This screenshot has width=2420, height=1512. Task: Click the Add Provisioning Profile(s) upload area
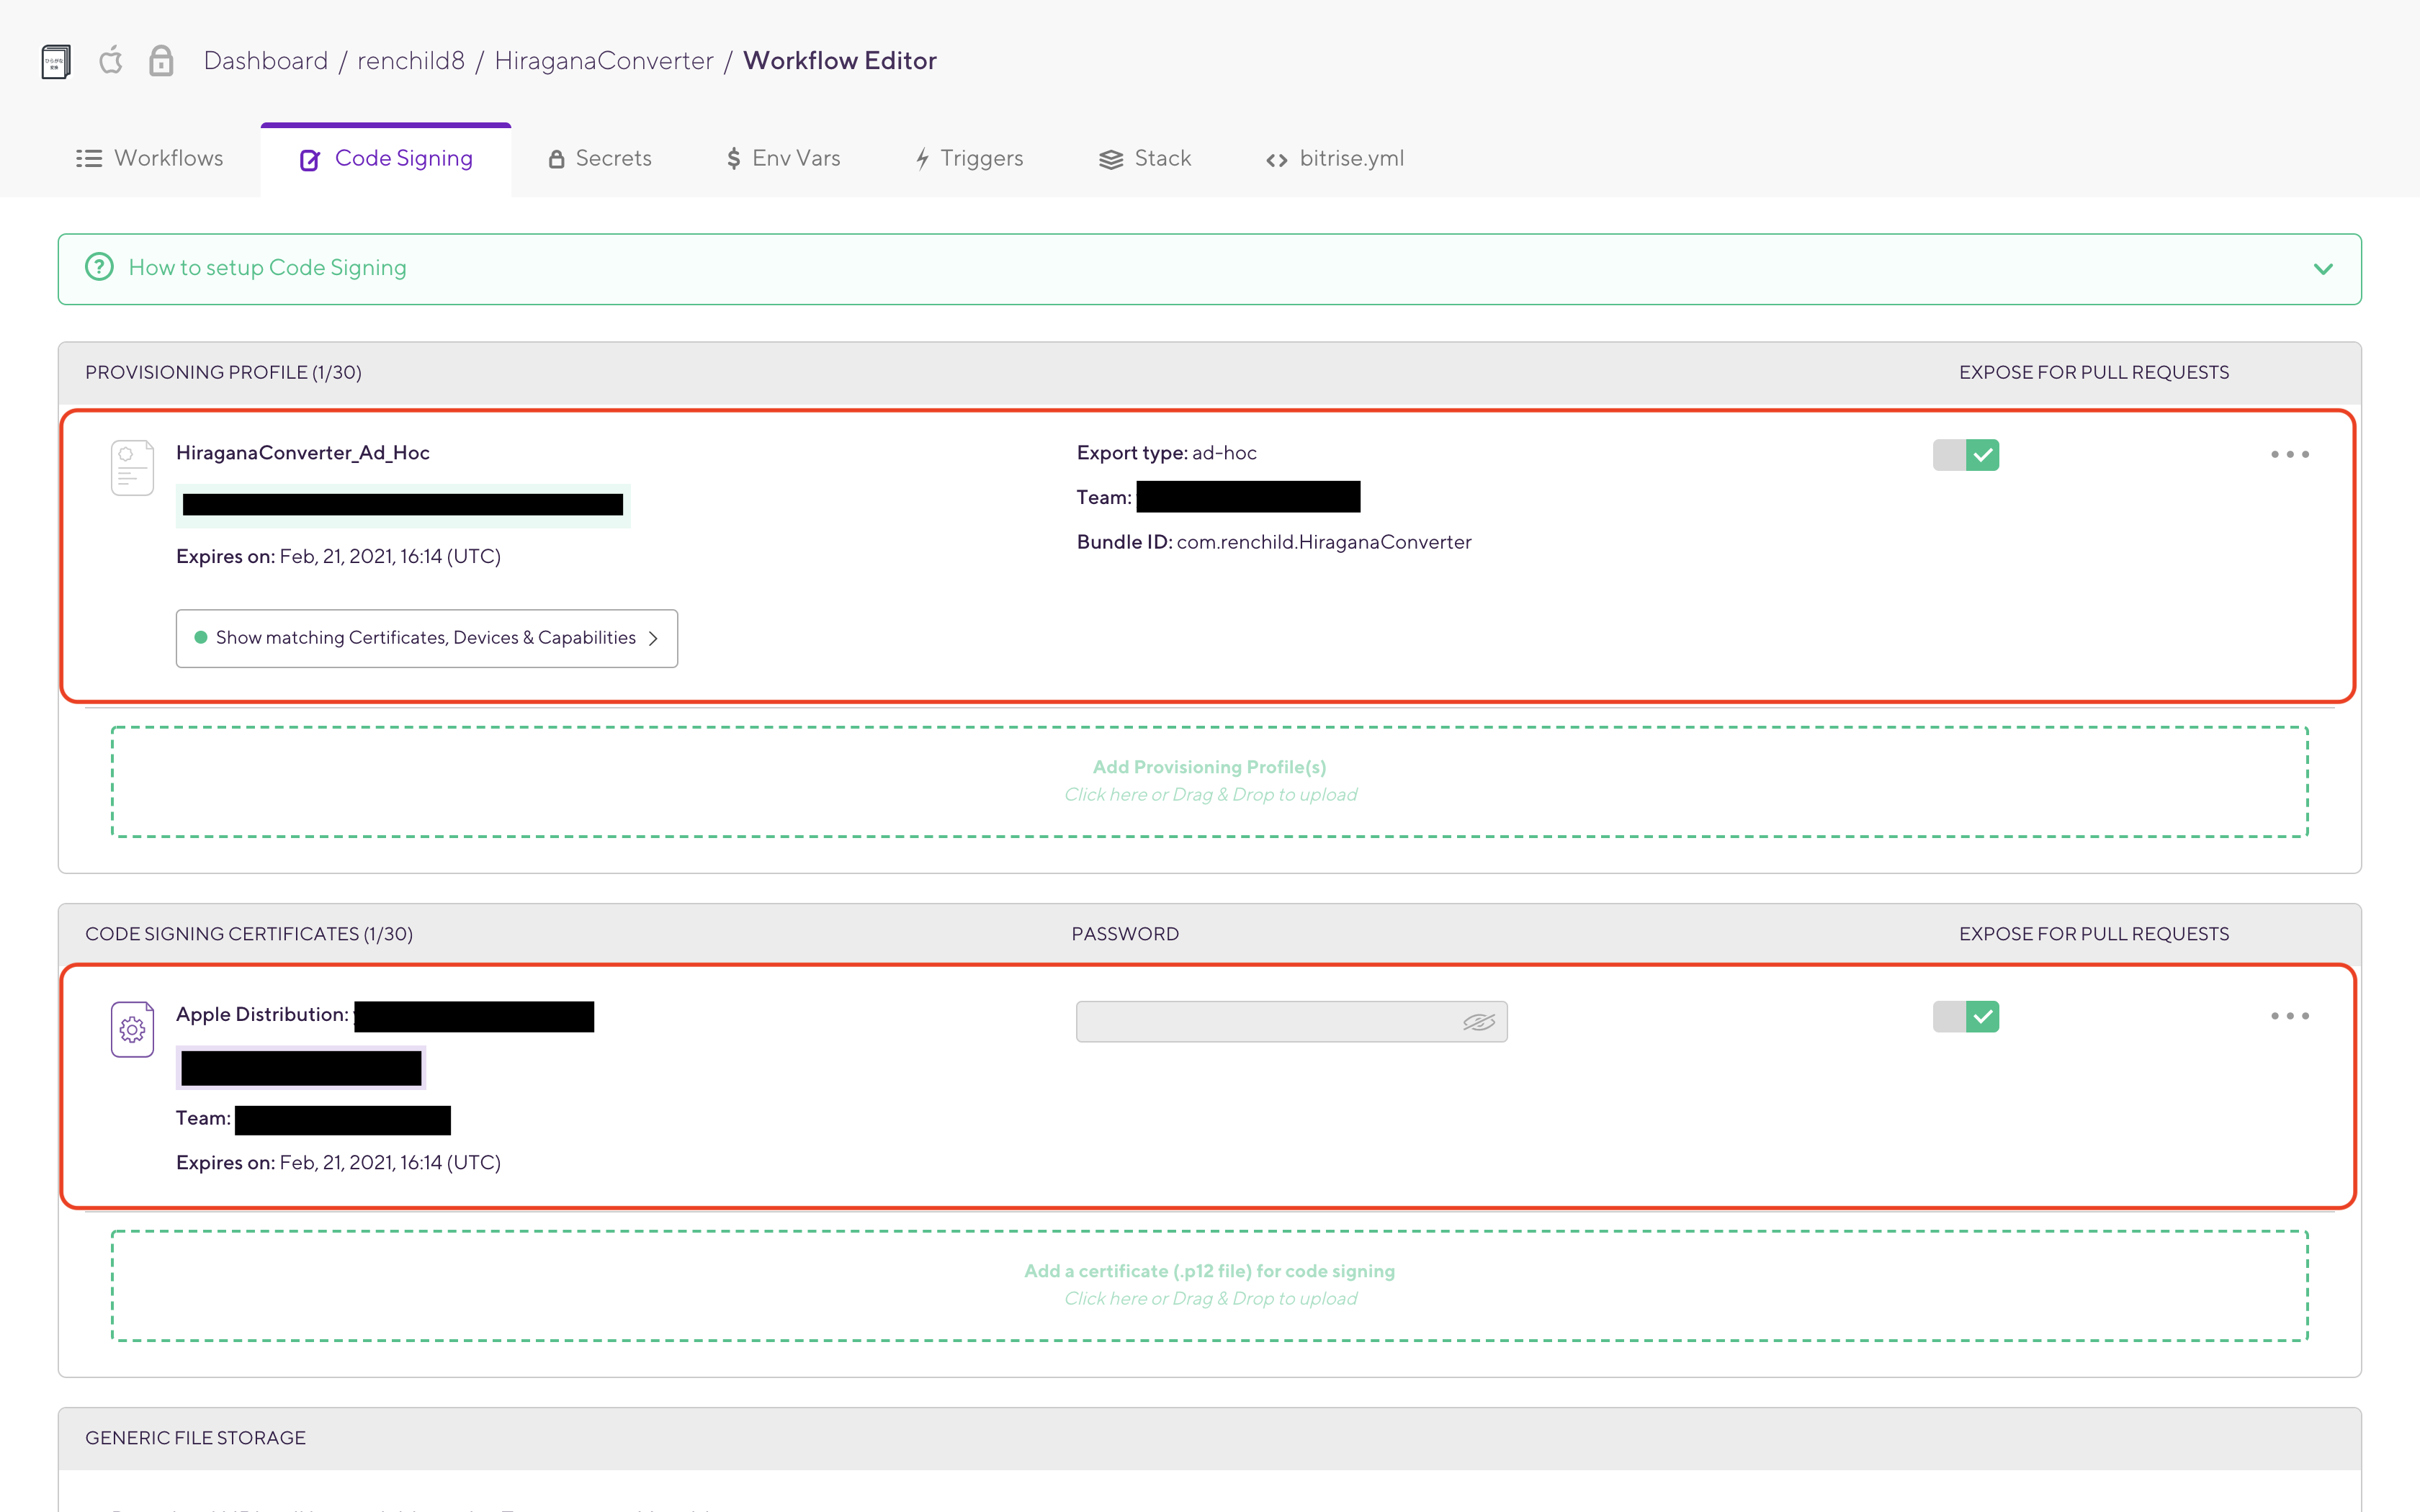pos(1209,781)
